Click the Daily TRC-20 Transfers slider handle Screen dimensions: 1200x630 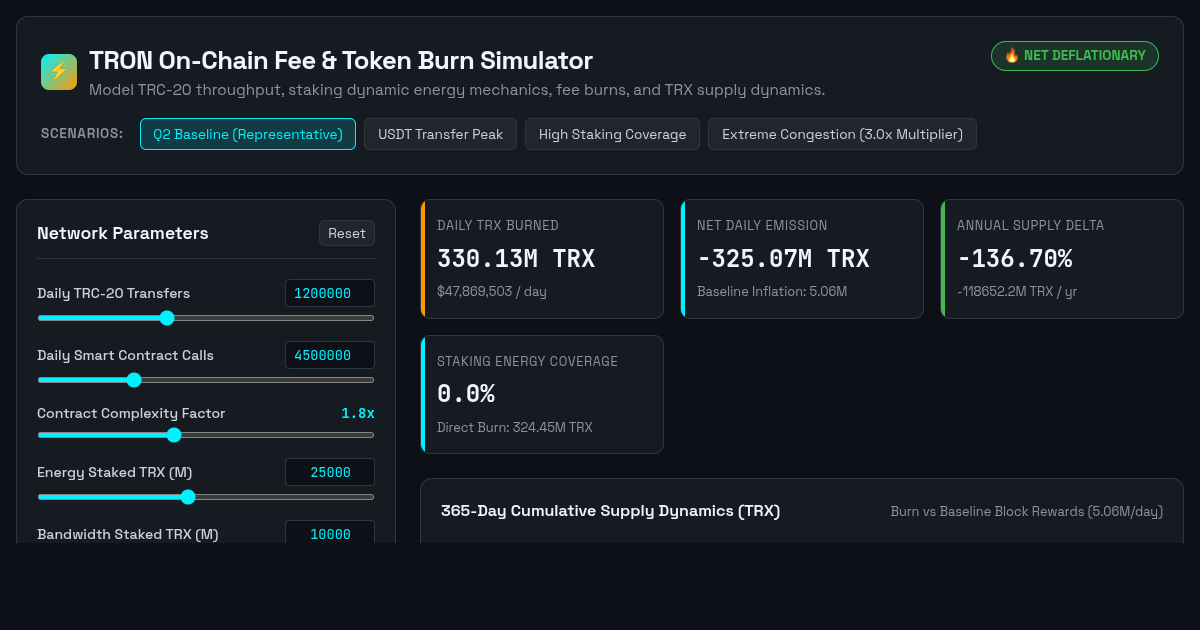(x=167, y=318)
